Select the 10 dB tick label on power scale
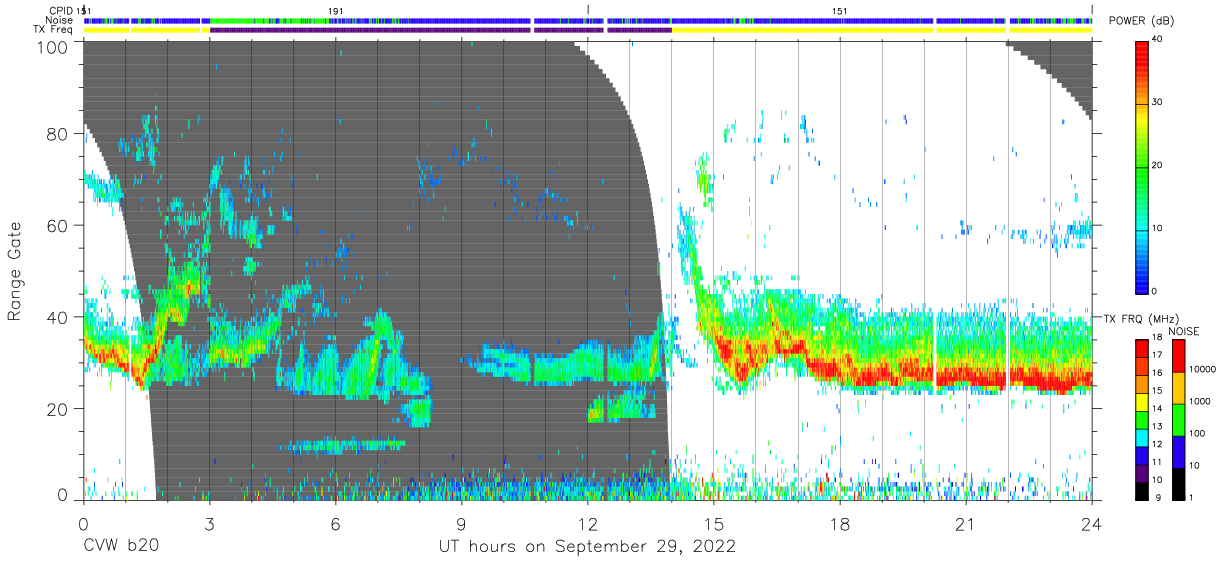 pos(1157,228)
